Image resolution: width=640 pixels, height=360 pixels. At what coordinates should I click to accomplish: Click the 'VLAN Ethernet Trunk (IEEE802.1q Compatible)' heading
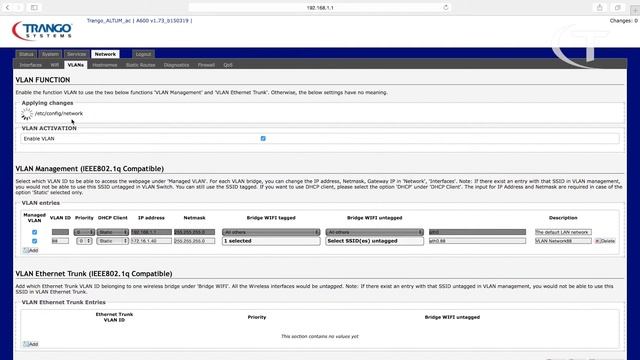(94, 273)
